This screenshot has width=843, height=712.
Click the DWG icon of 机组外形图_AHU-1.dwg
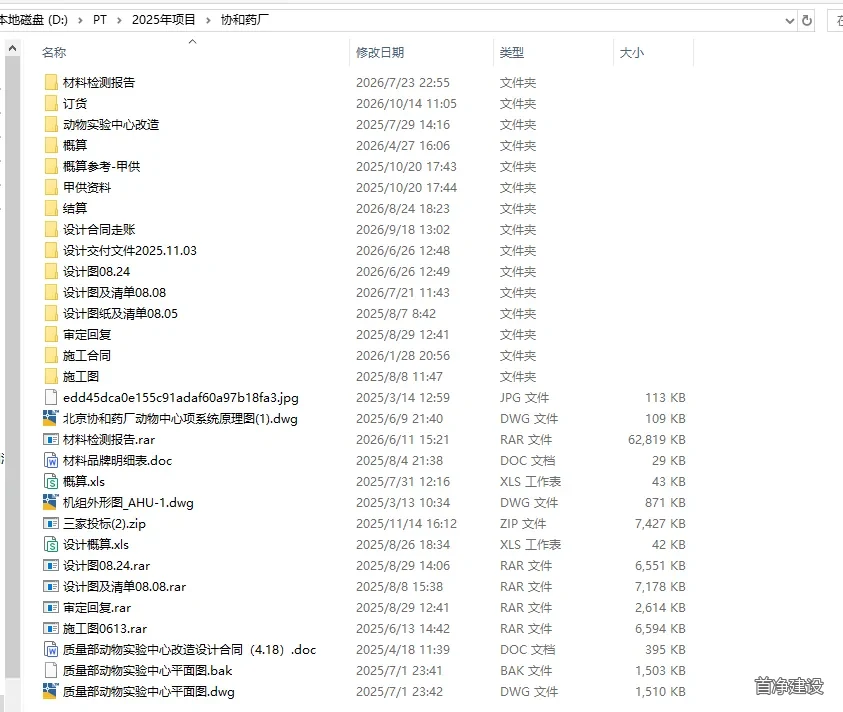coord(51,502)
